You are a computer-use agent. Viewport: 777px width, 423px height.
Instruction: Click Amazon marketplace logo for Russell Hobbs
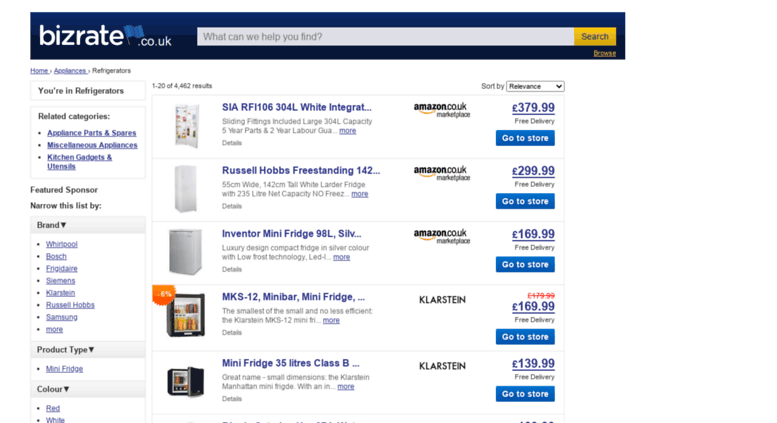coord(442,173)
